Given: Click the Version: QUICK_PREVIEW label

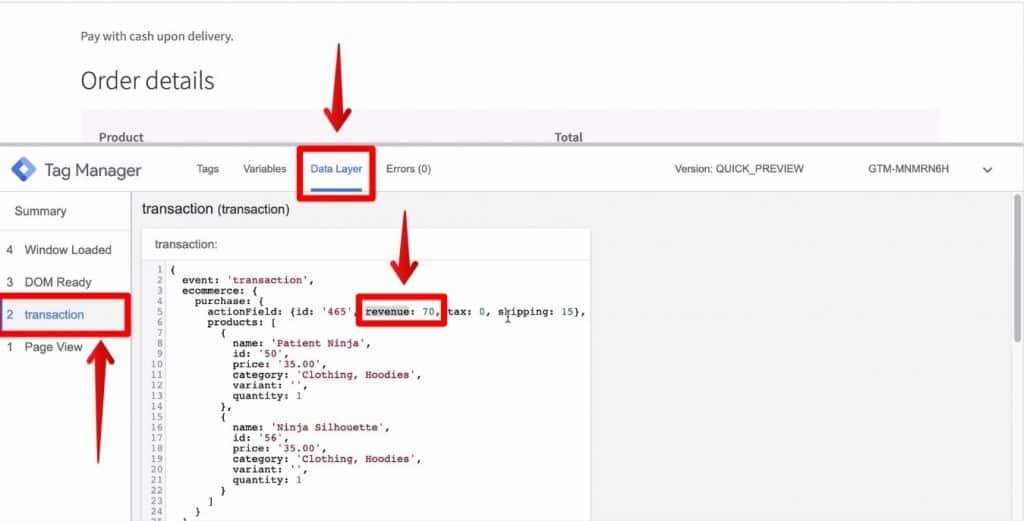Looking at the screenshot, I should coord(739,168).
